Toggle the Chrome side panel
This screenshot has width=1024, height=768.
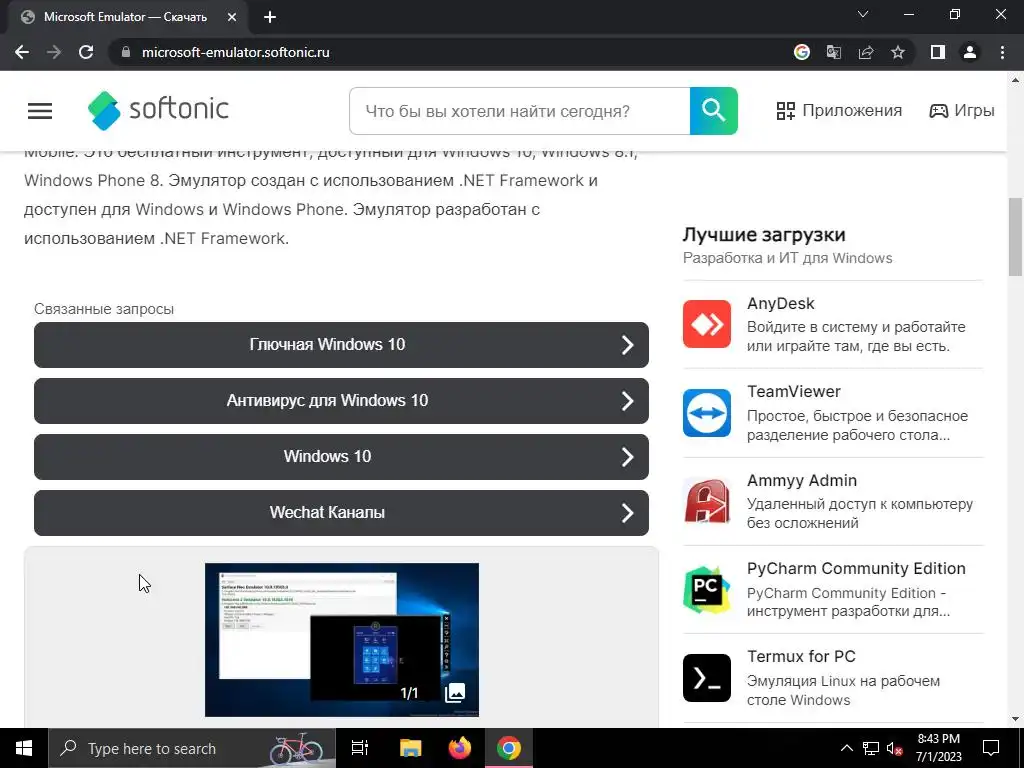(x=938, y=52)
